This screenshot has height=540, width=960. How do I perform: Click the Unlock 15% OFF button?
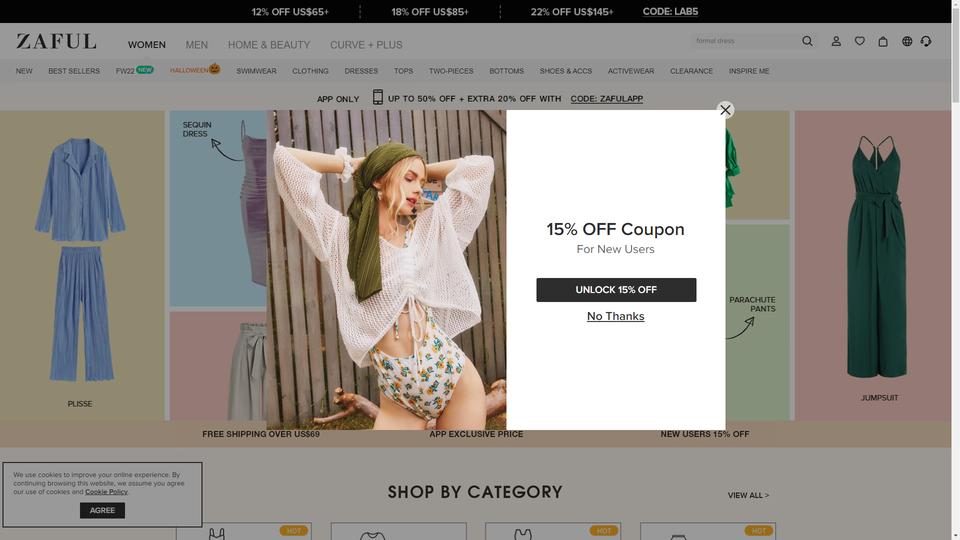tap(616, 290)
